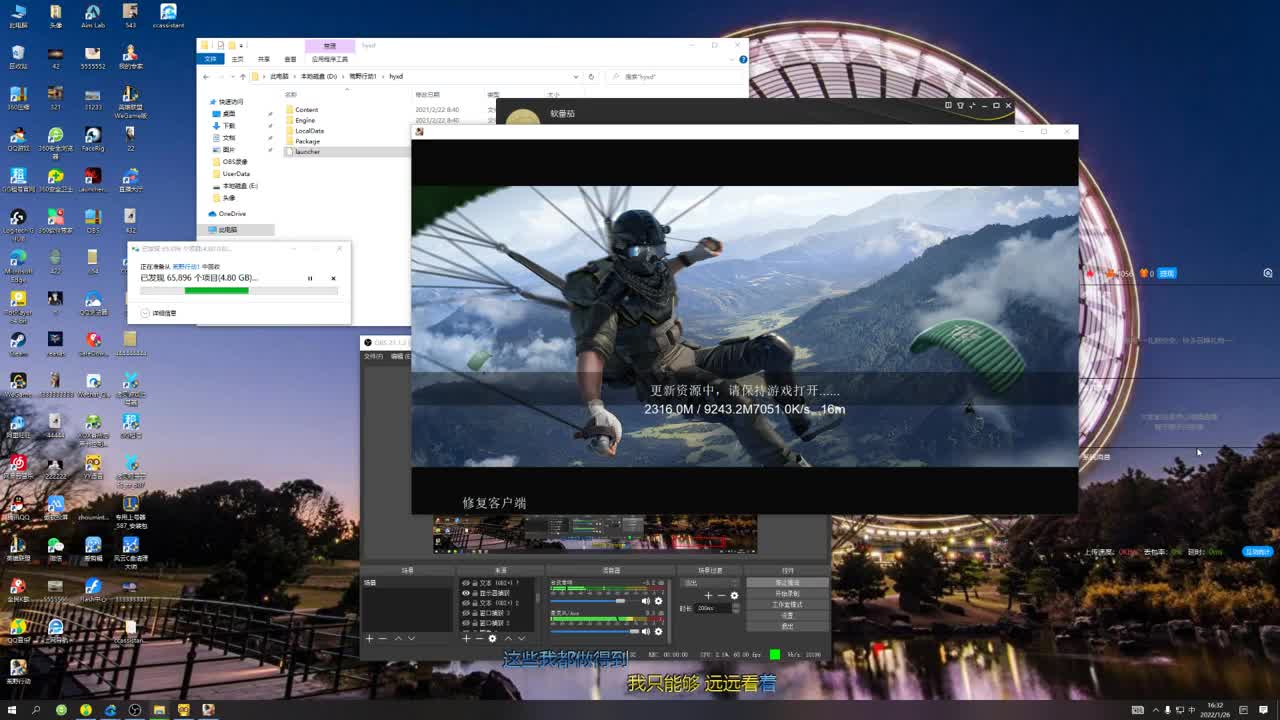This screenshot has width=1280, height=720.
Task: Open the Recycle Bin desktop icon
Action: tap(18, 56)
